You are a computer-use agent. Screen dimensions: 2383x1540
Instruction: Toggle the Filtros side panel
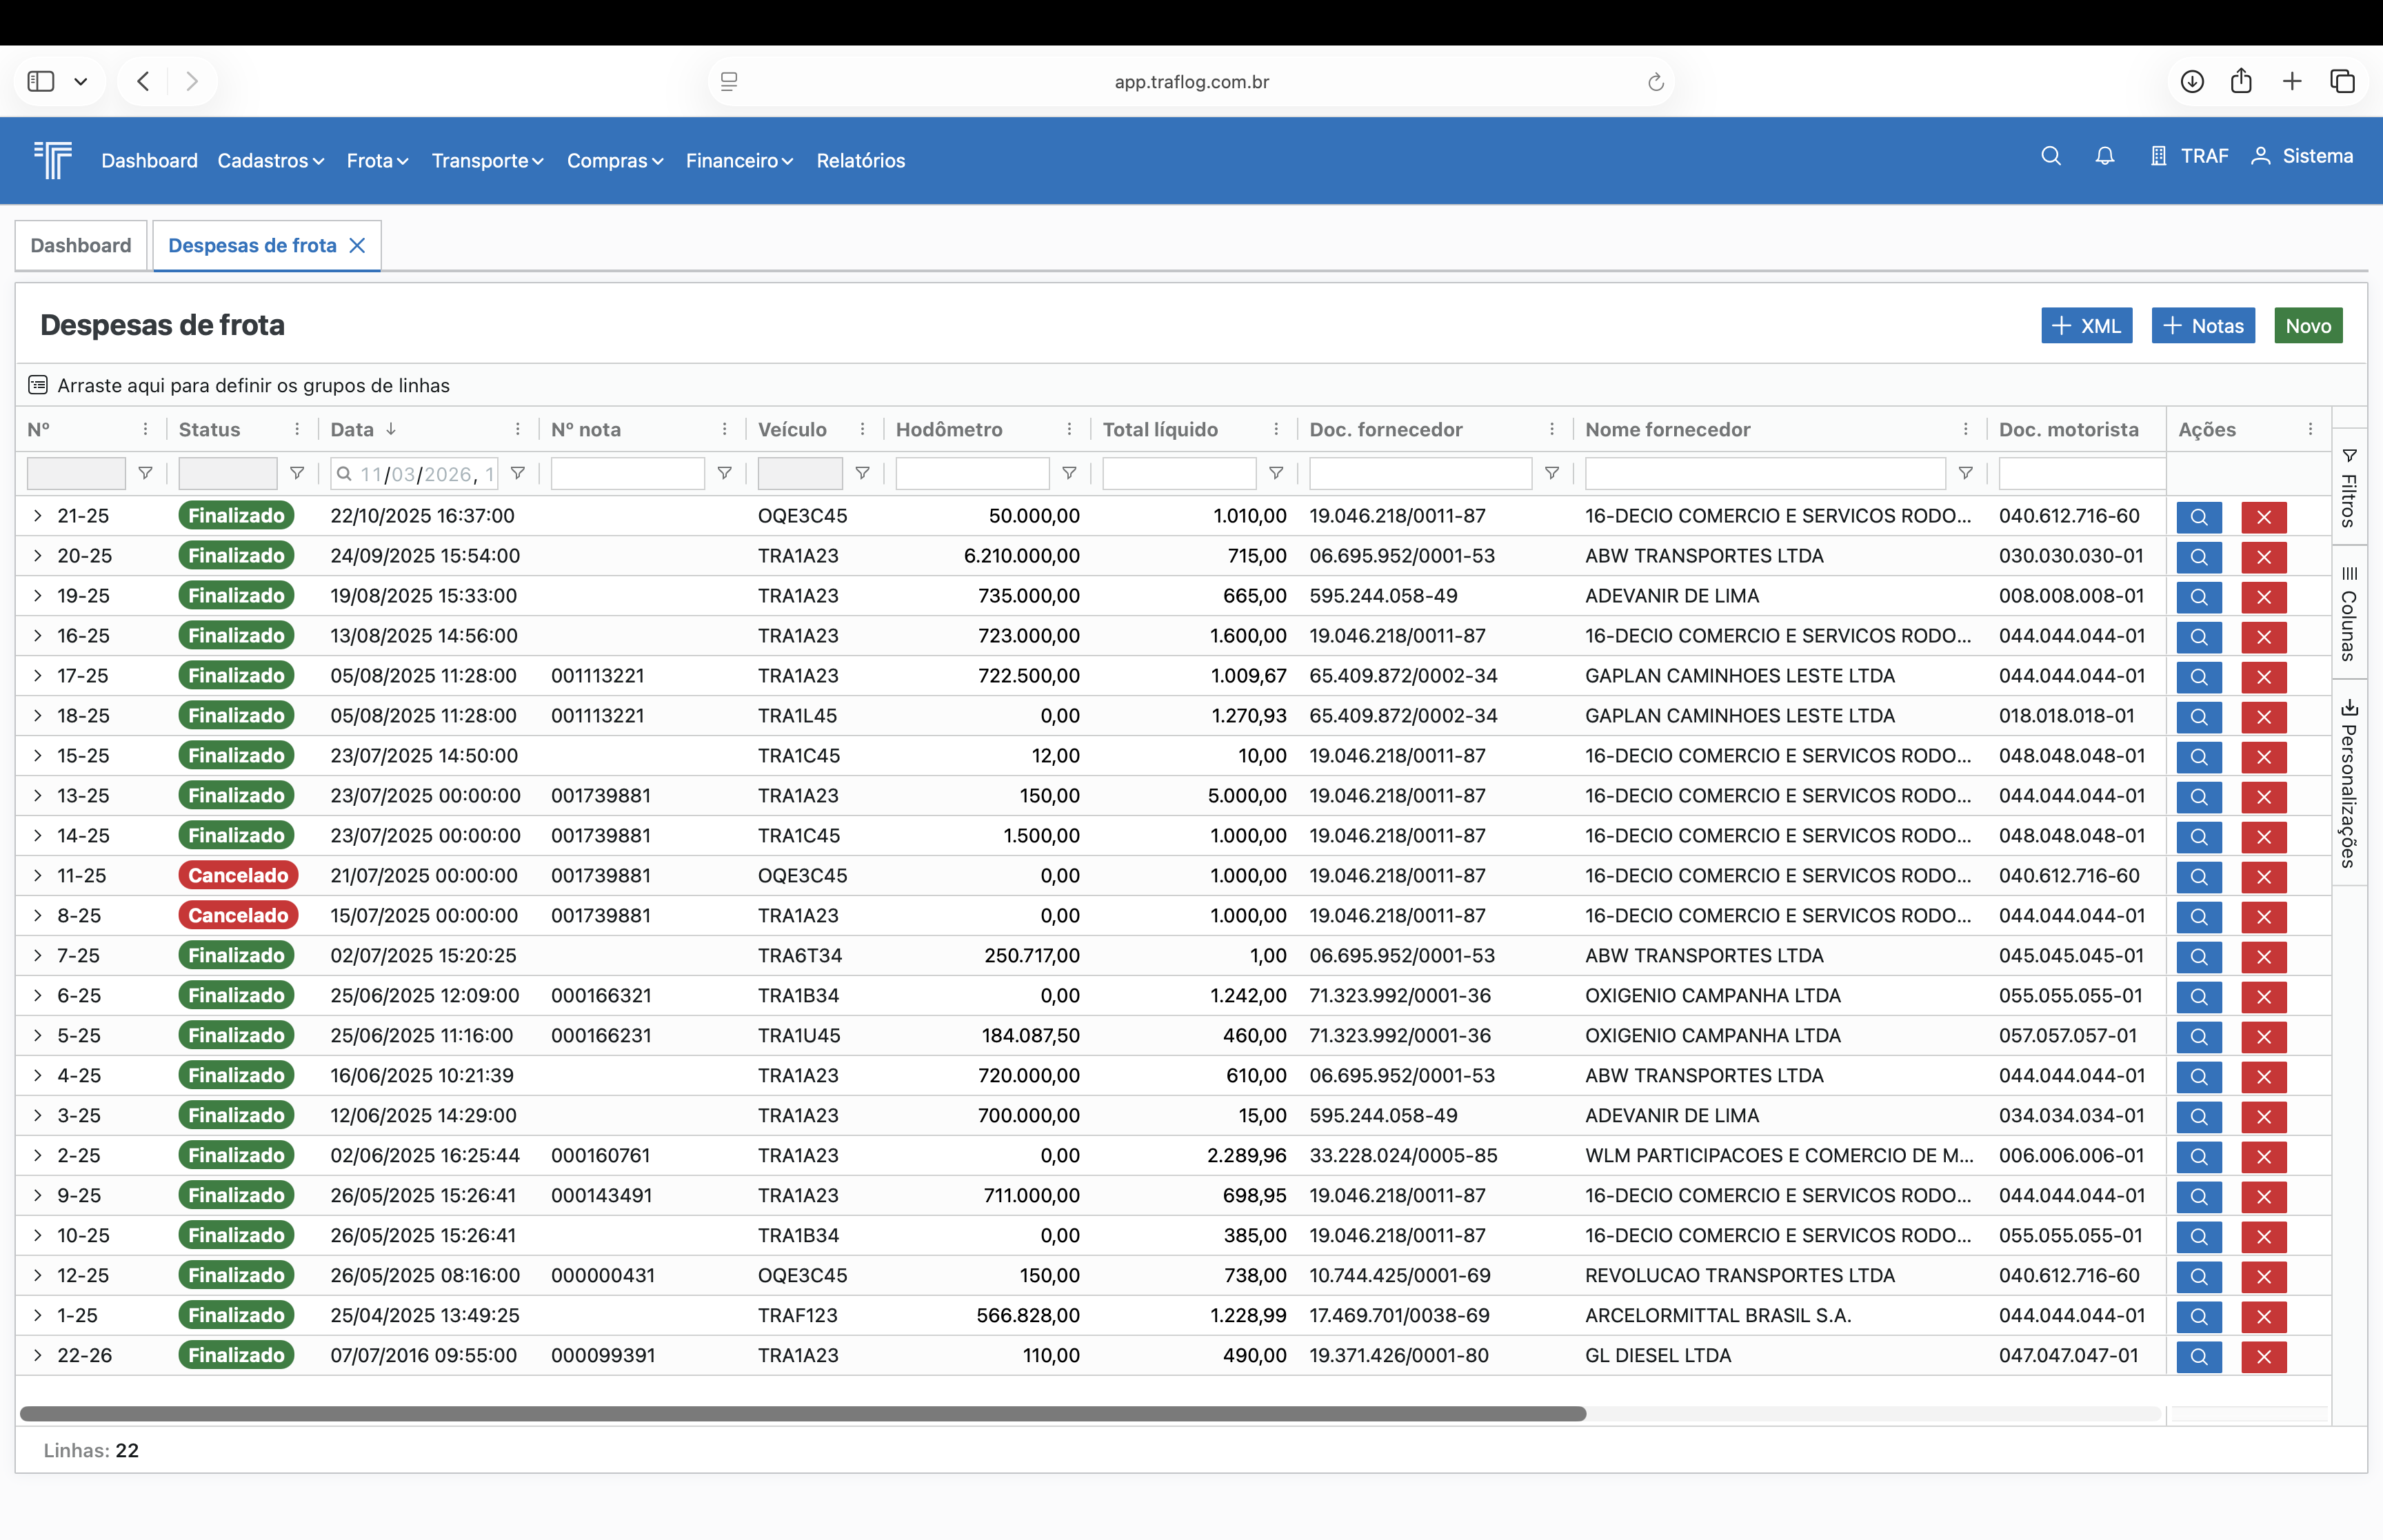(2349, 487)
